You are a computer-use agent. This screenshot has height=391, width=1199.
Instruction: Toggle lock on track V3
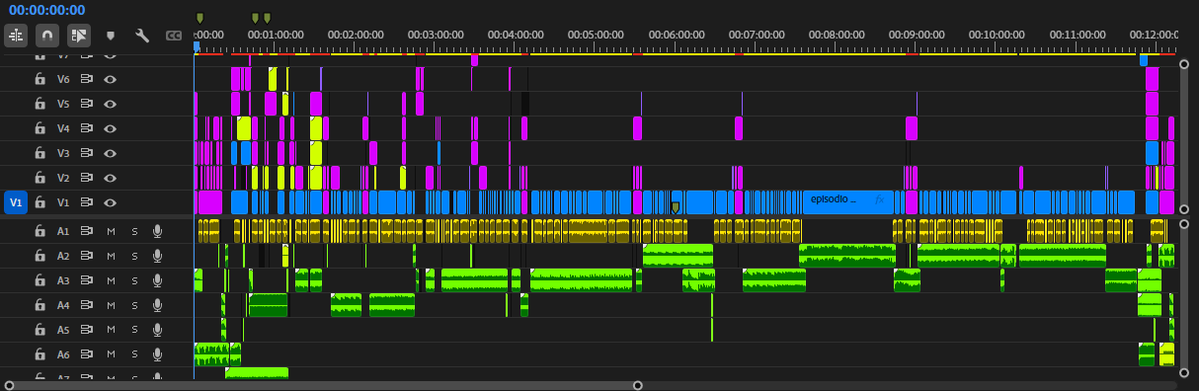[39, 153]
